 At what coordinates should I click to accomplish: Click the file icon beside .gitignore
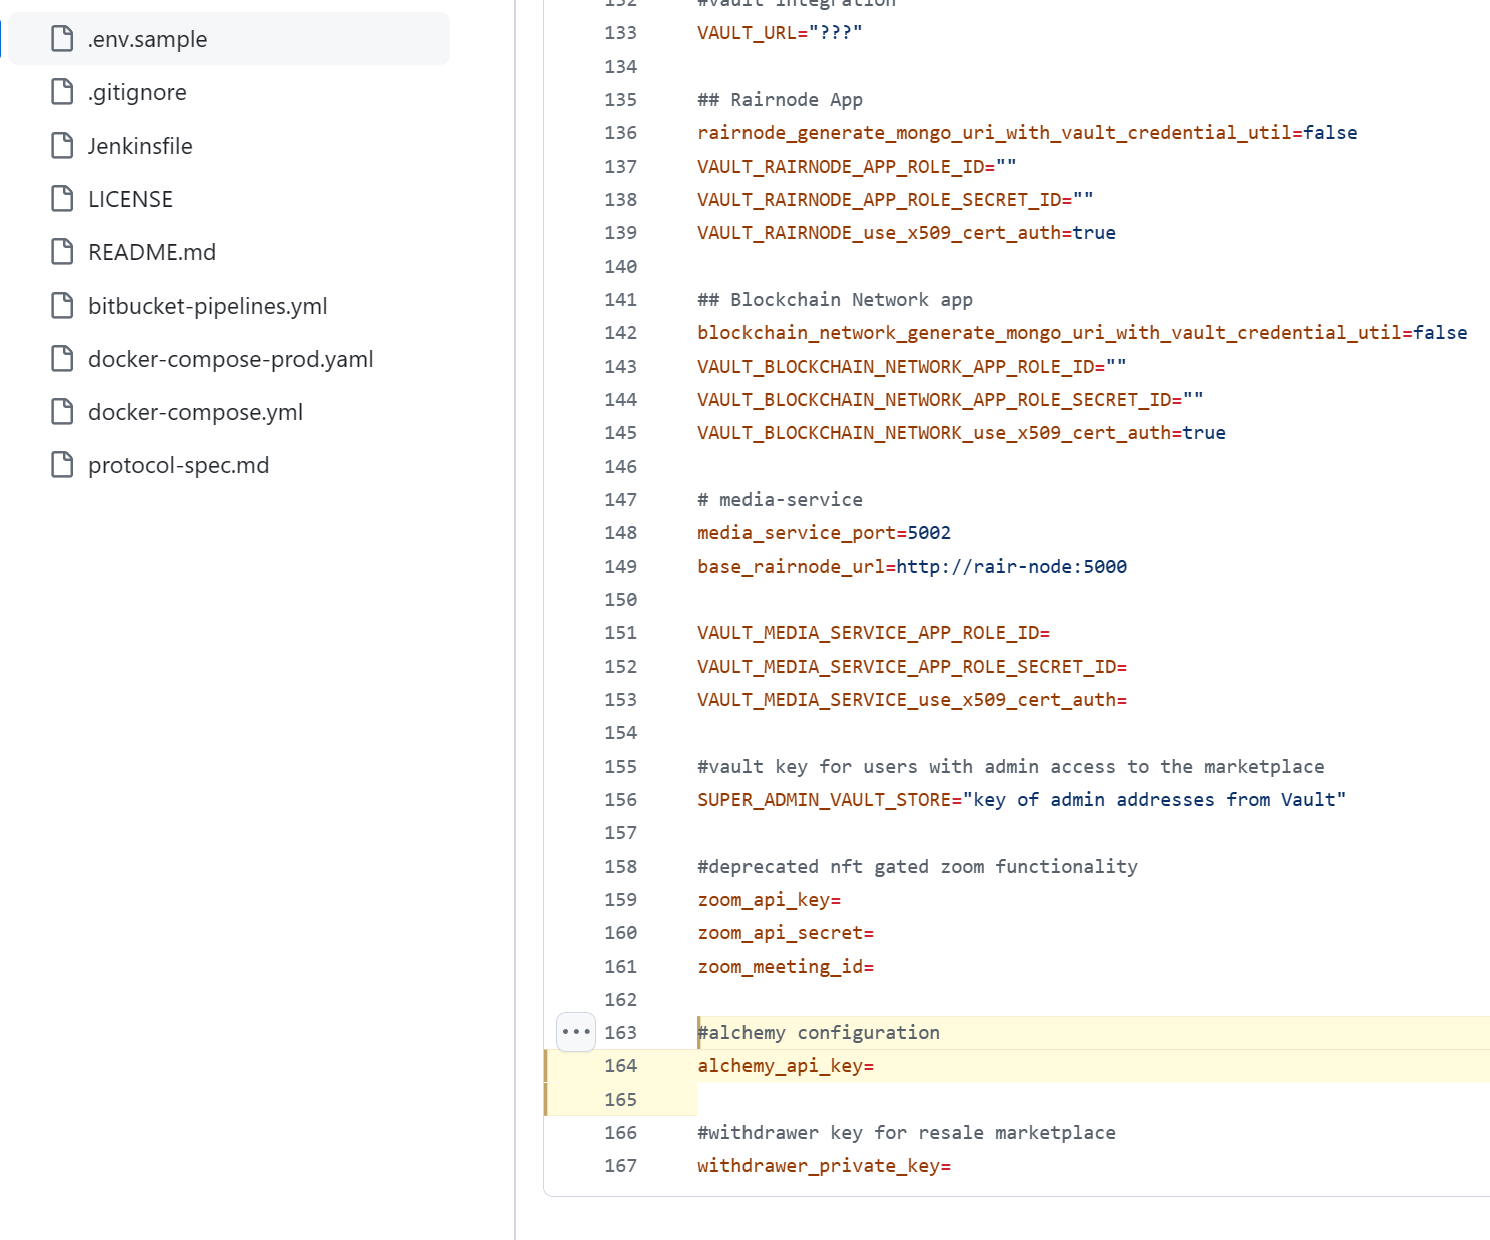(62, 92)
